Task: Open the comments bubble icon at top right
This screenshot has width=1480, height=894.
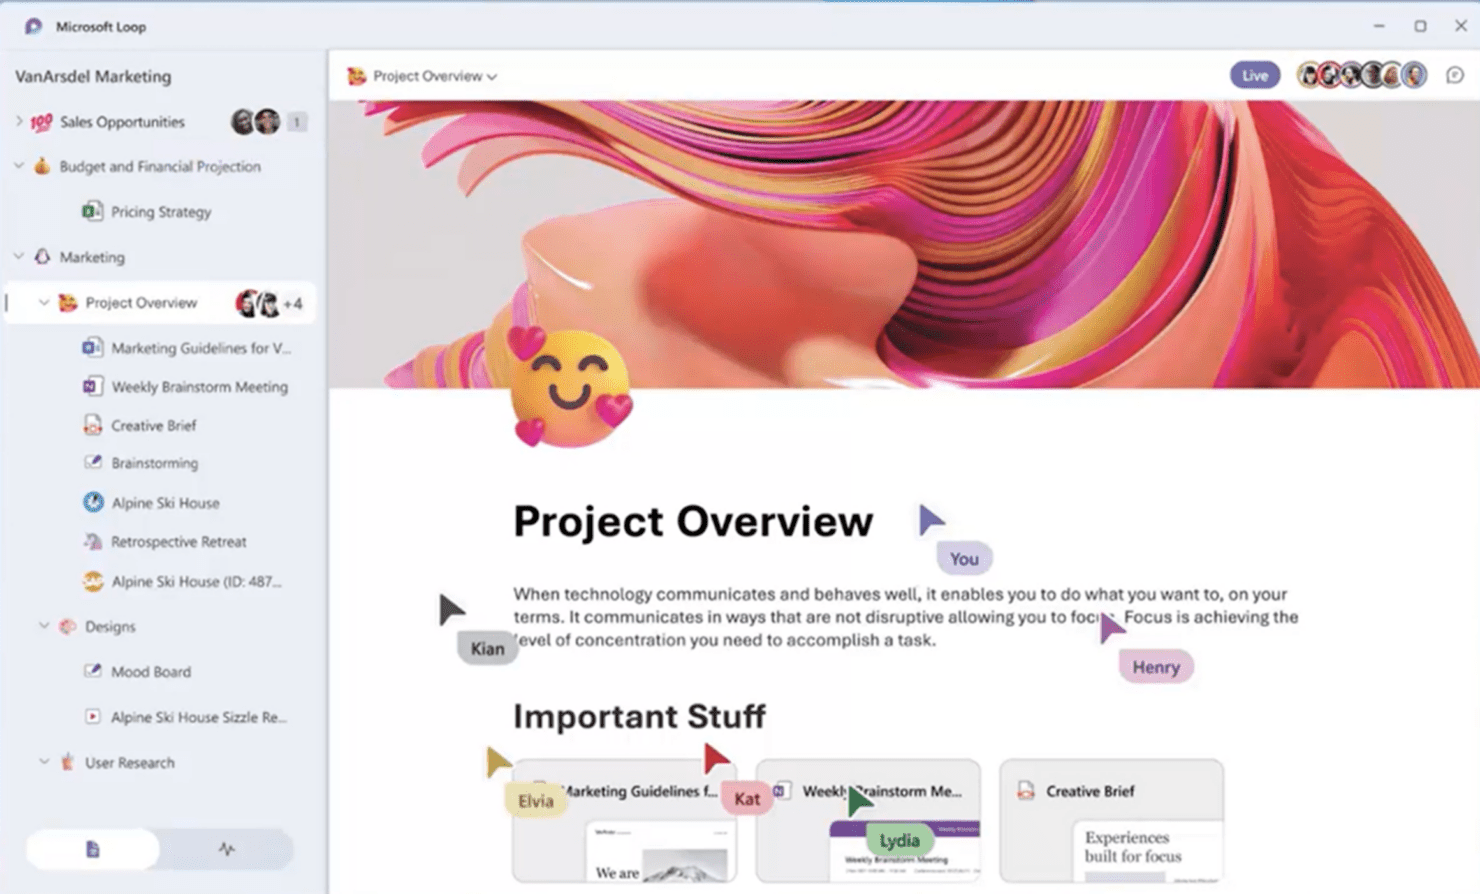Action: 1455,75
